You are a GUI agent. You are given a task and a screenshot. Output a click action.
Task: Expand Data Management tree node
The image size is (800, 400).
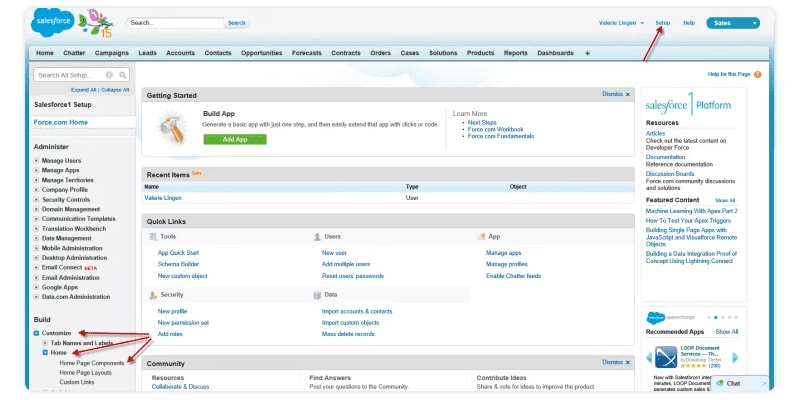pyautogui.click(x=36, y=238)
